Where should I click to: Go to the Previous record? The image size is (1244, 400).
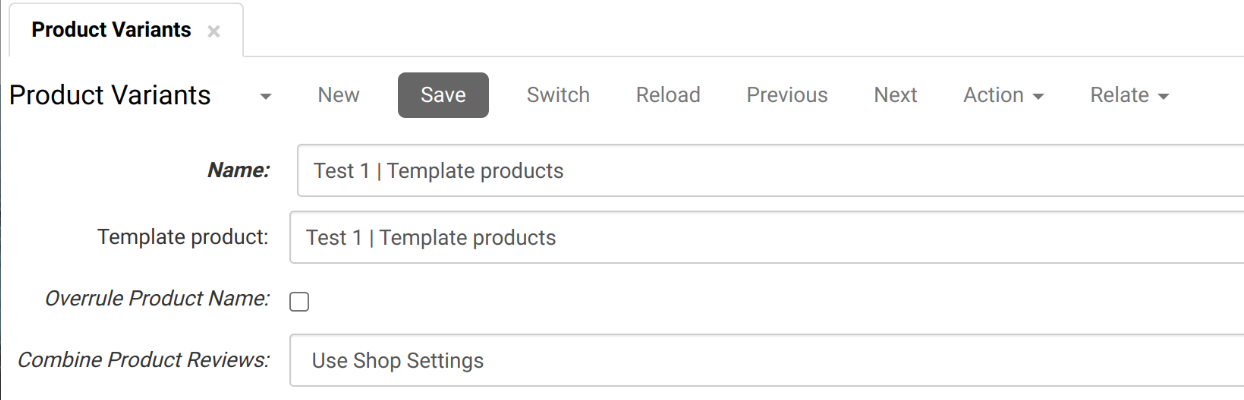coord(787,95)
